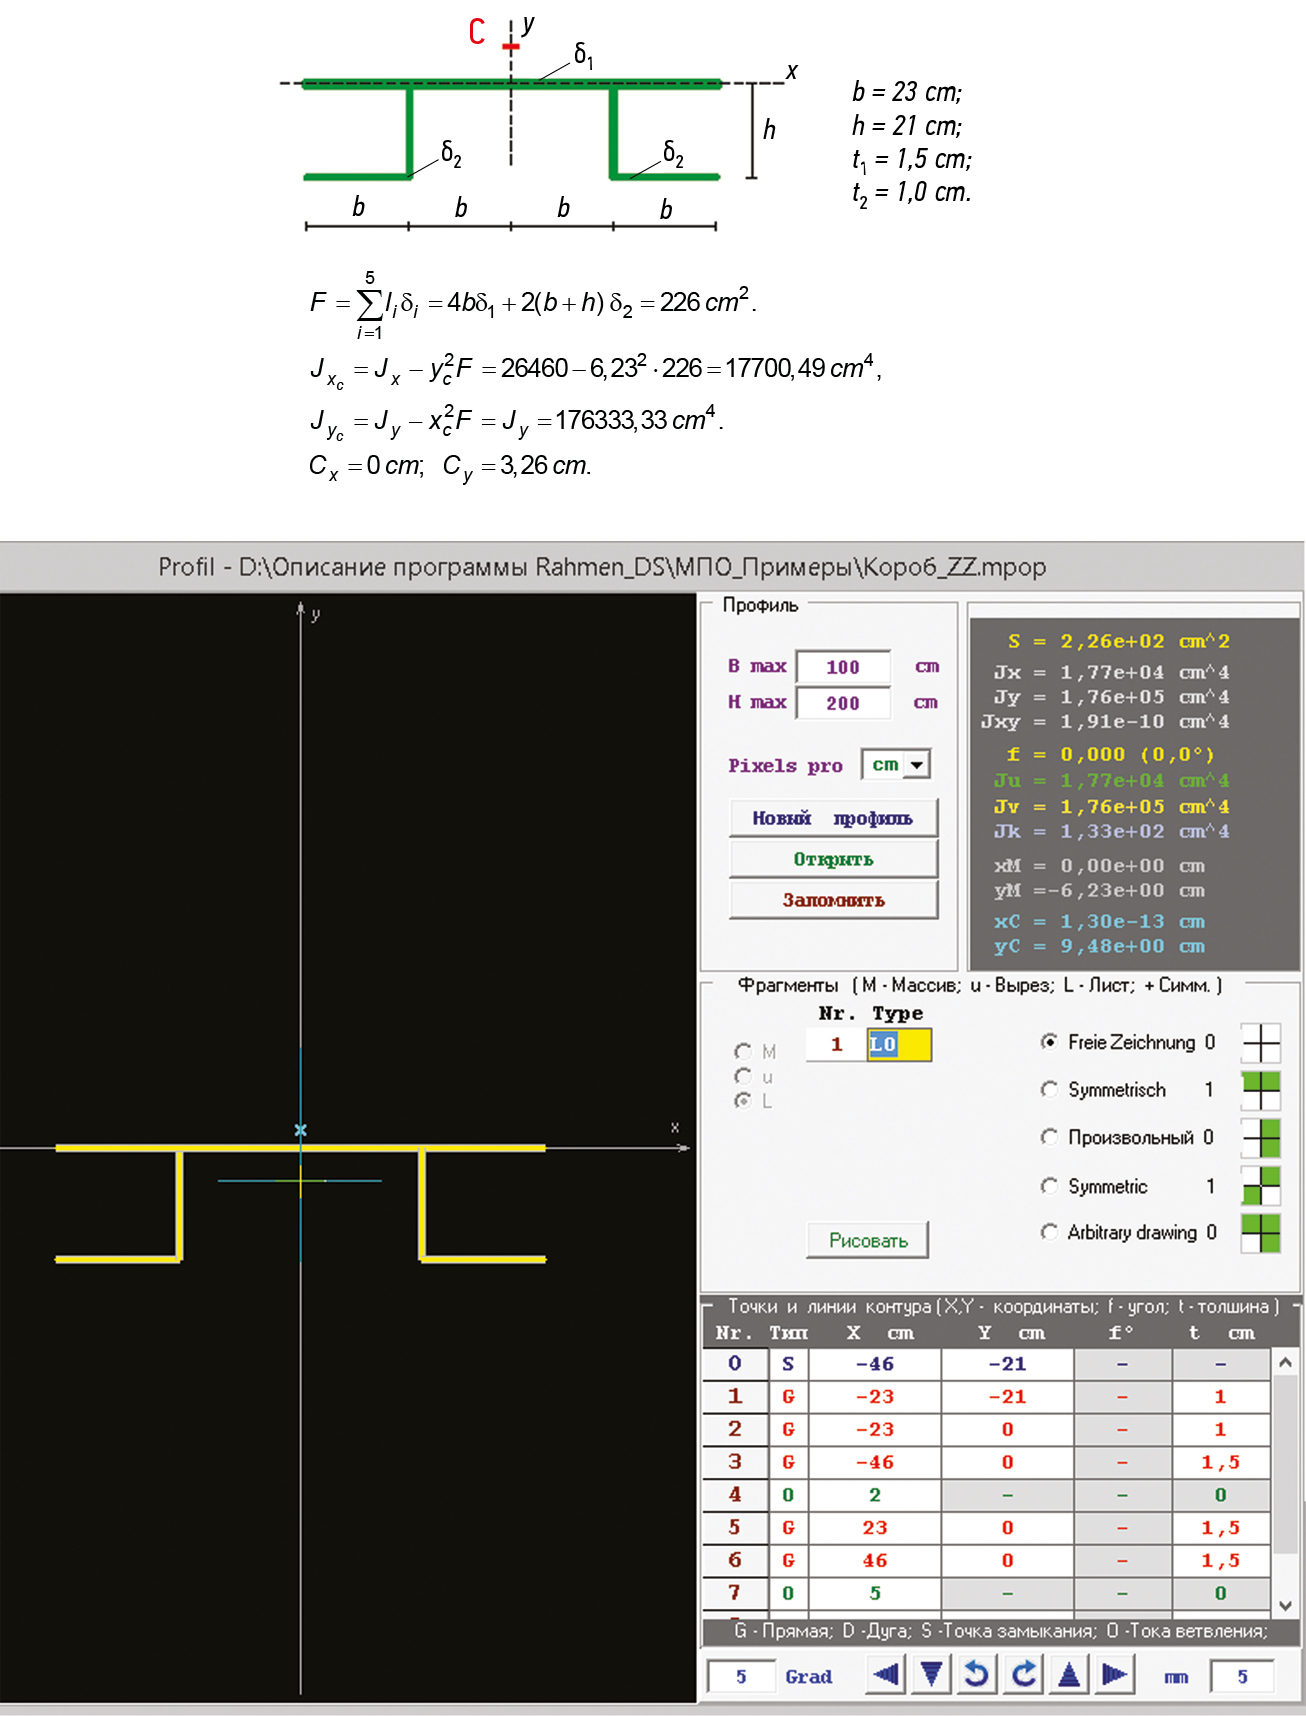Select the Symmetrisch radio option
The width and height of the screenshot is (1306, 1716).
[x=1049, y=1089]
